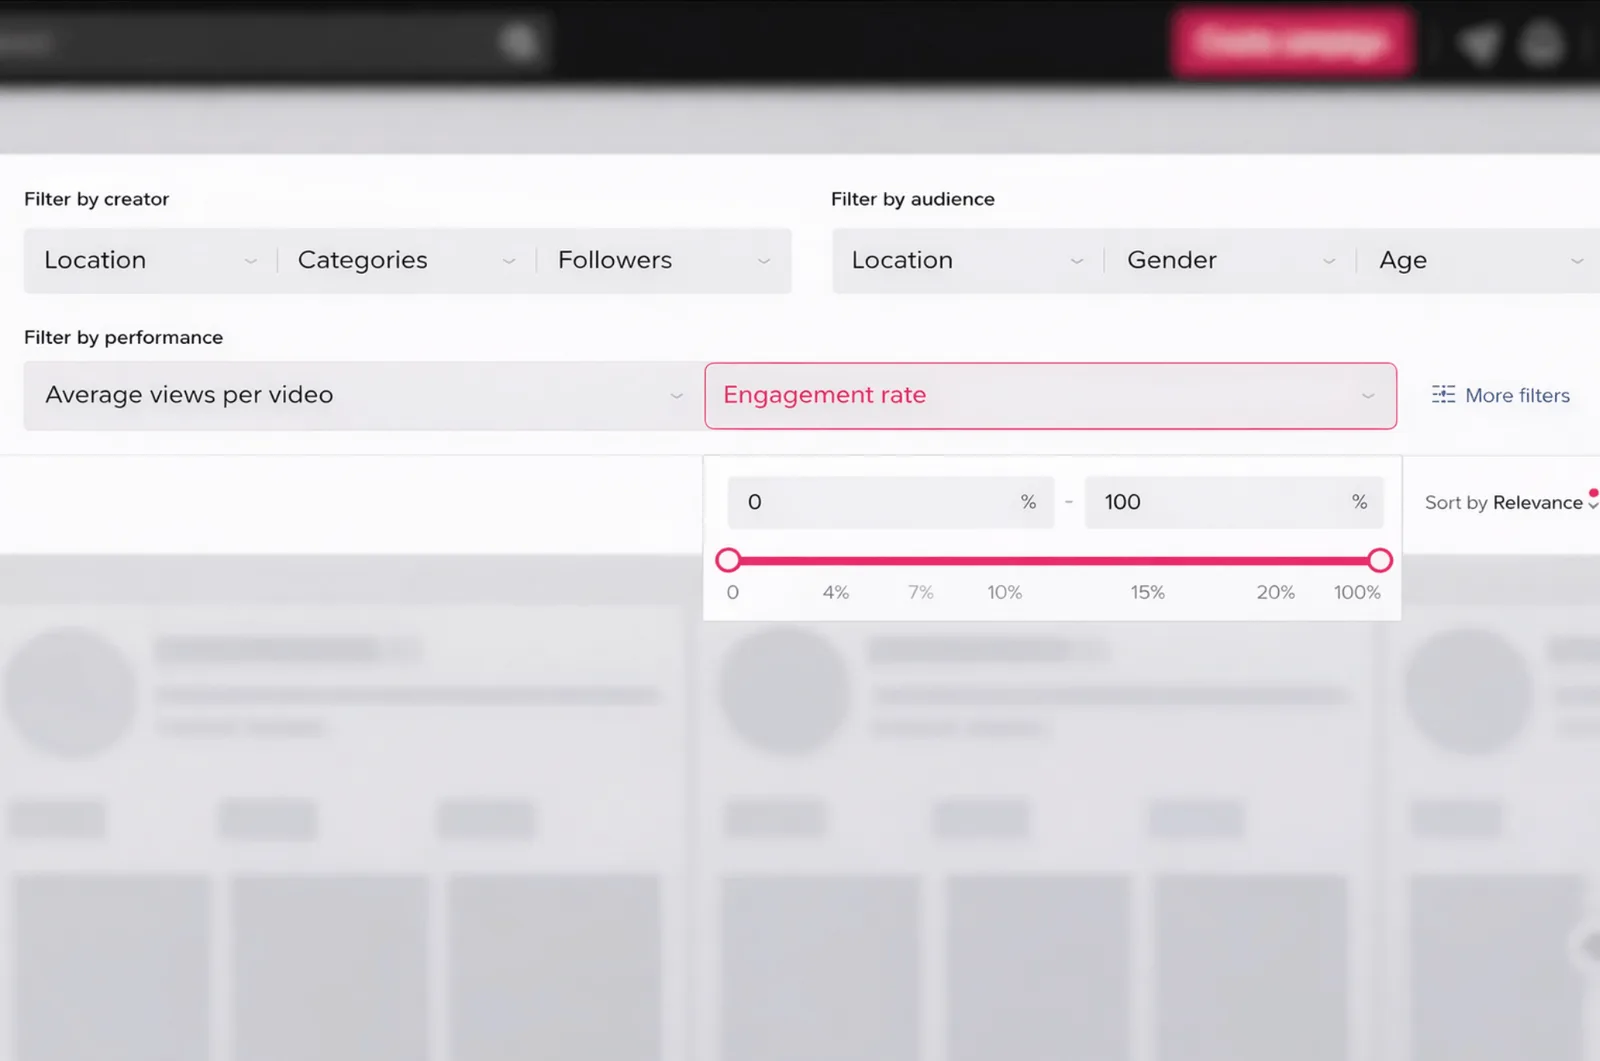This screenshot has width=1600, height=1061.
Task: Click the minimum engagement percent field
Action: pos(880,502)
